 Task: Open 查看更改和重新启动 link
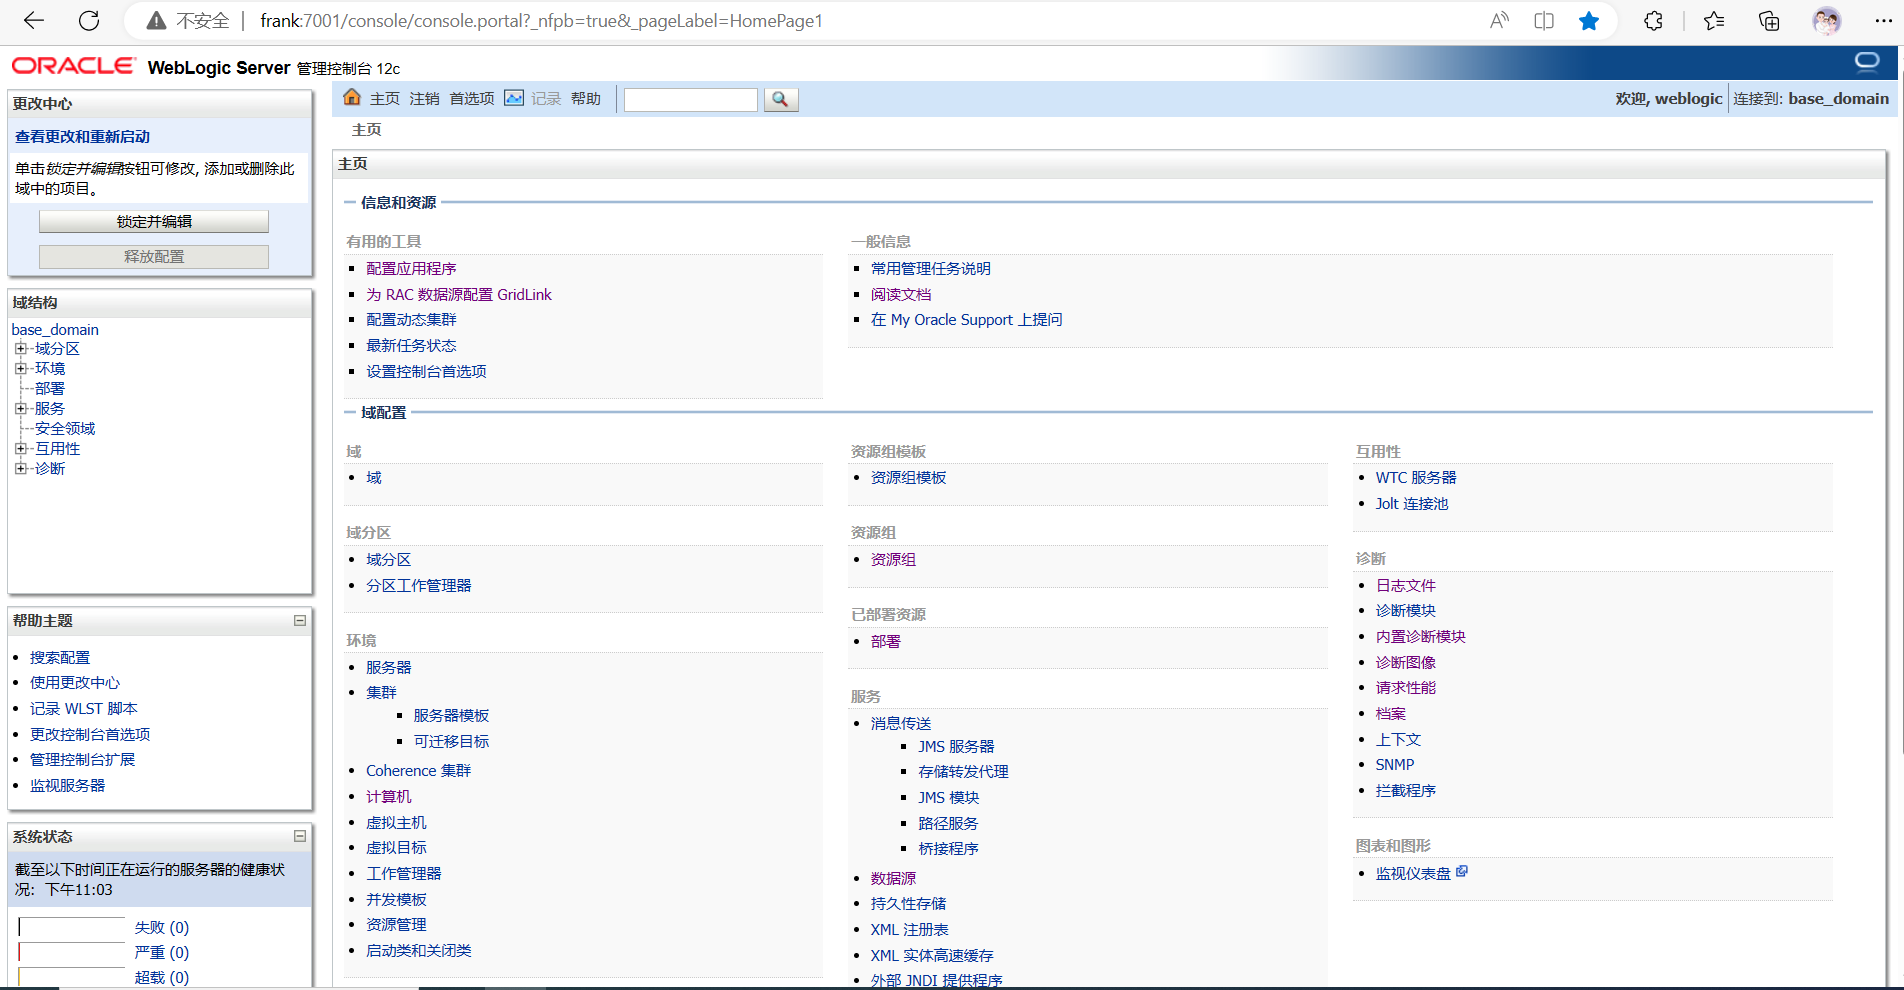point(82,136)
